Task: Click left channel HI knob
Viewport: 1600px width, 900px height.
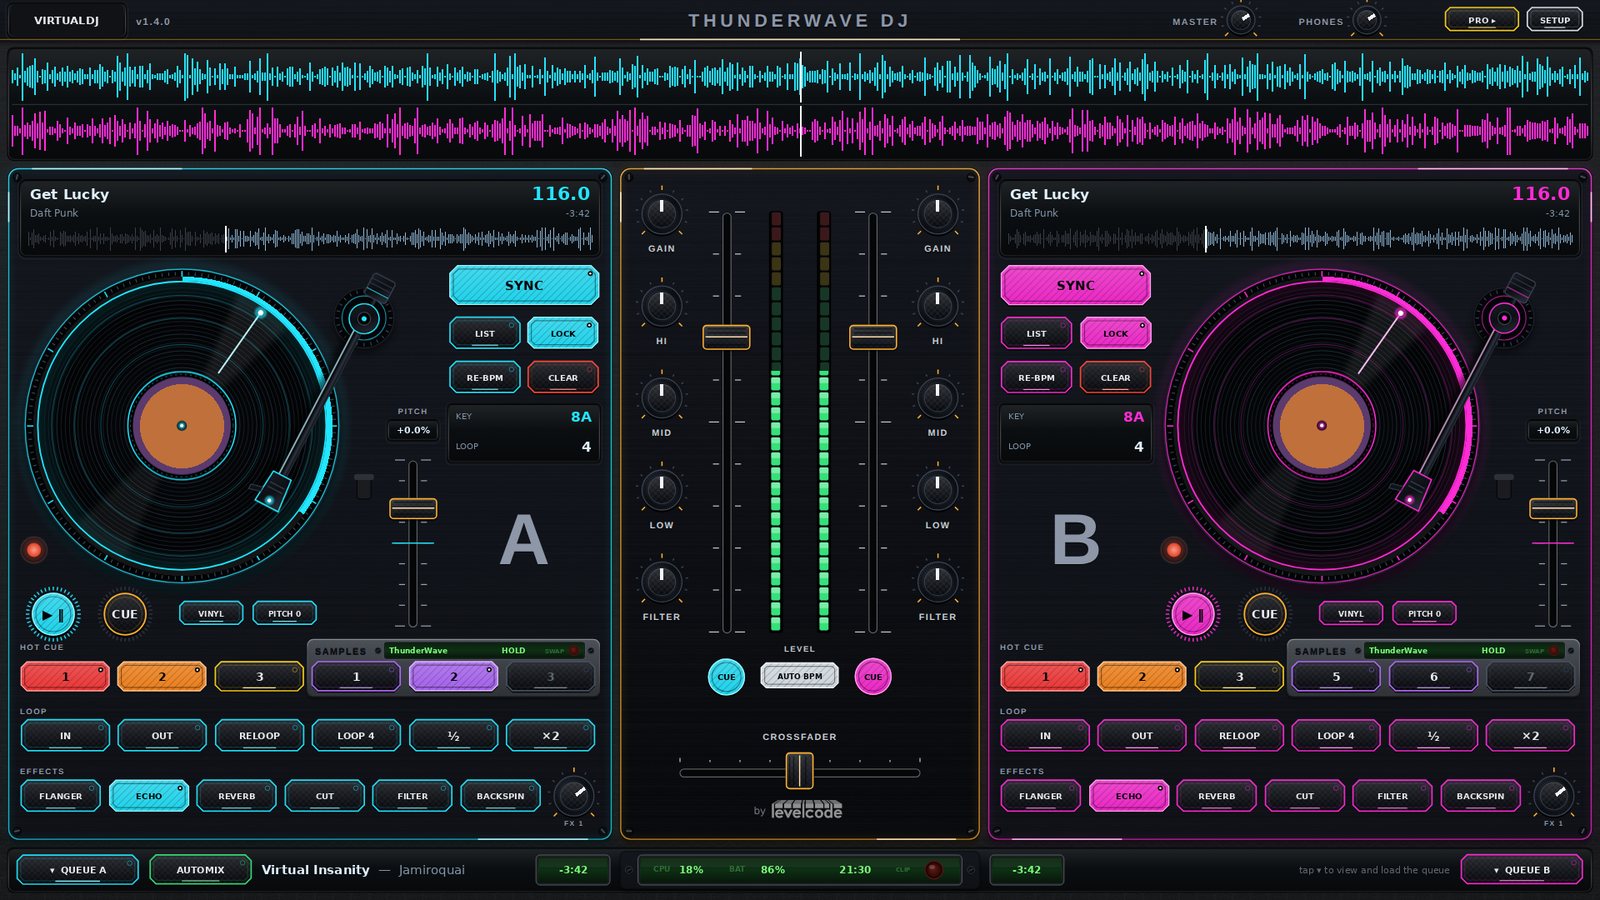Action: 661,305
